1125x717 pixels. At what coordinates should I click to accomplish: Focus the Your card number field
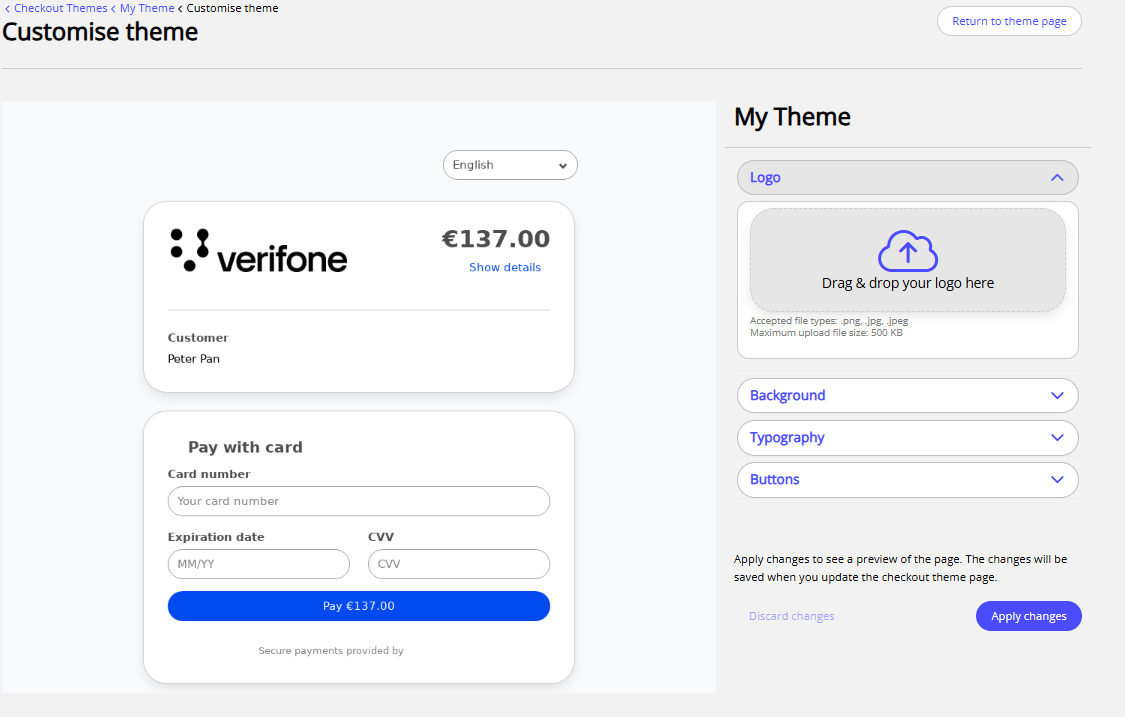tap(359, 501)
